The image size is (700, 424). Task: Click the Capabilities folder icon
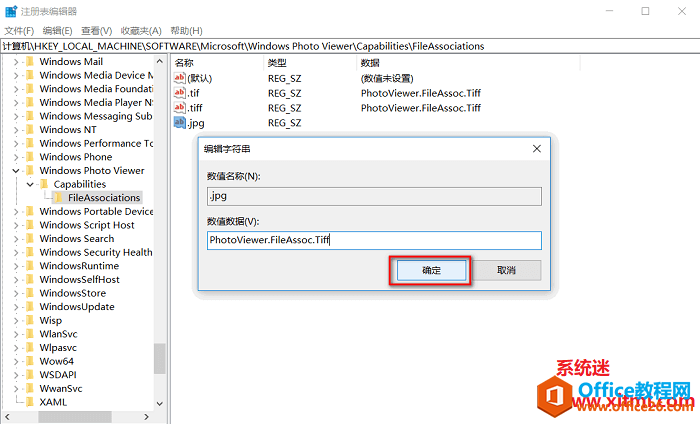(x=44, y=184)
